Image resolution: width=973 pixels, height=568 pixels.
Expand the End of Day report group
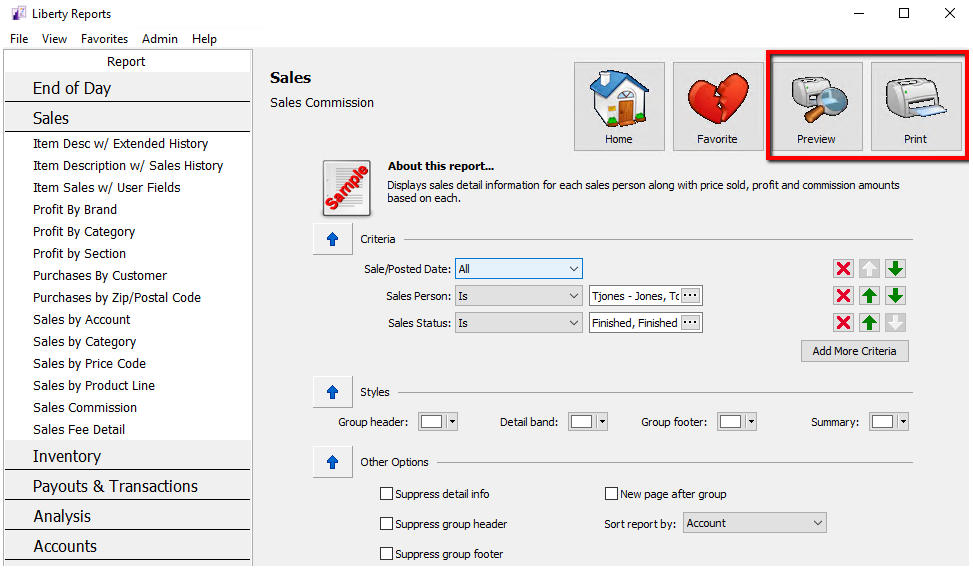click(127, 88)
